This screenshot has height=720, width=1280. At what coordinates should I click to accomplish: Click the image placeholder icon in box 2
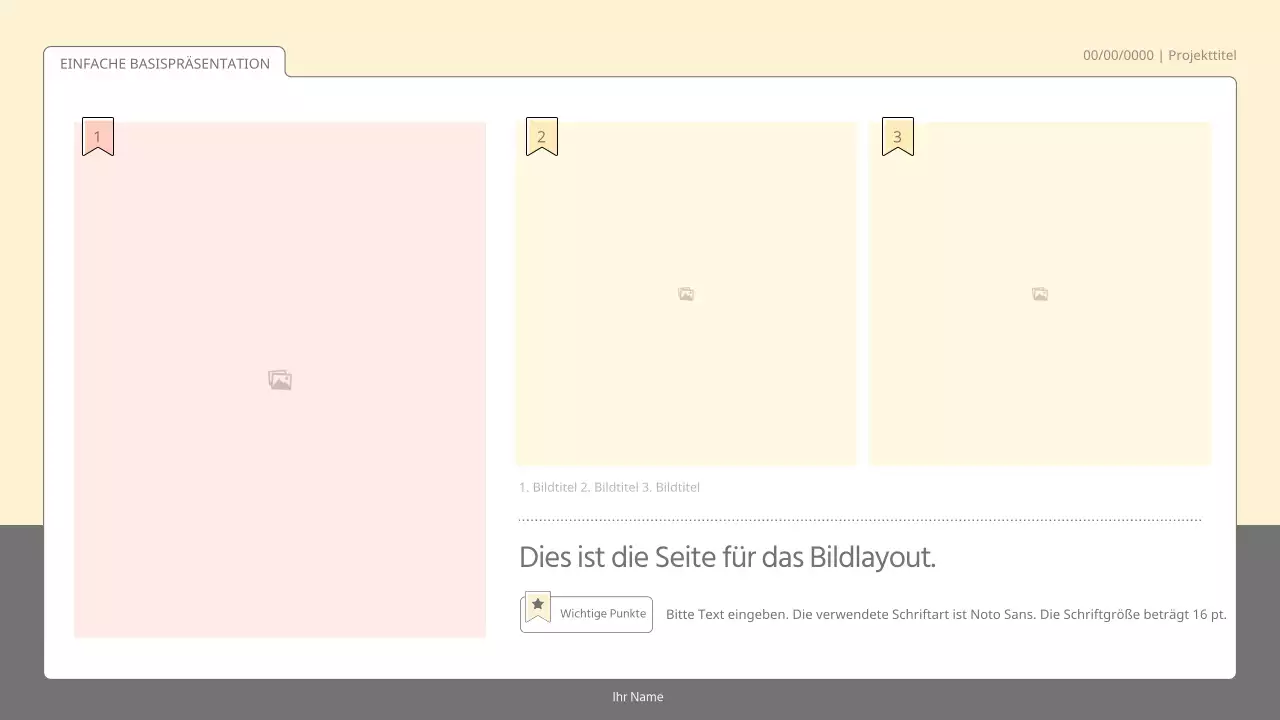coord(686,294)
